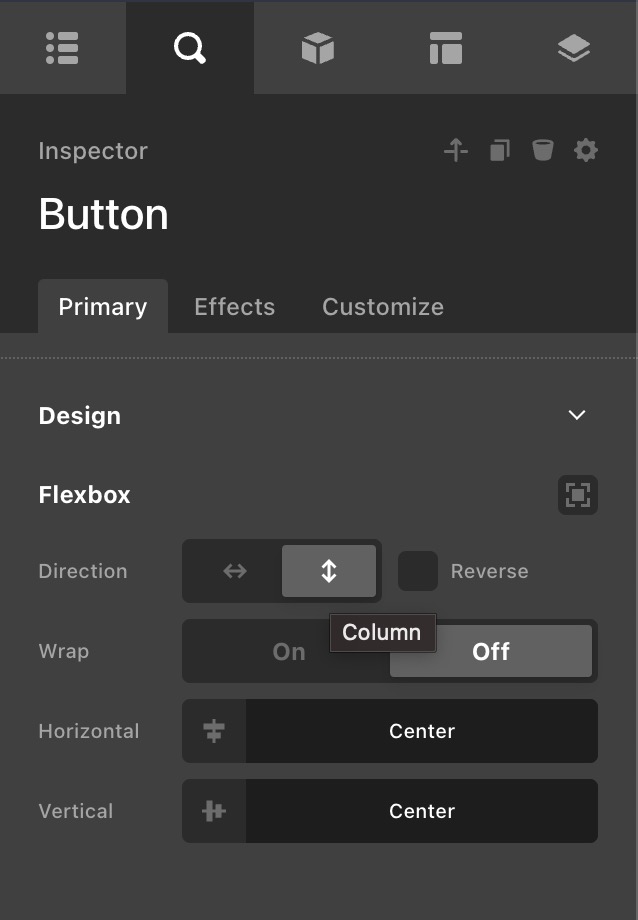Turn Wrap Off
The width and height of the screenshot is (638, 920).
pyautogui.click(x=491, y=651)
